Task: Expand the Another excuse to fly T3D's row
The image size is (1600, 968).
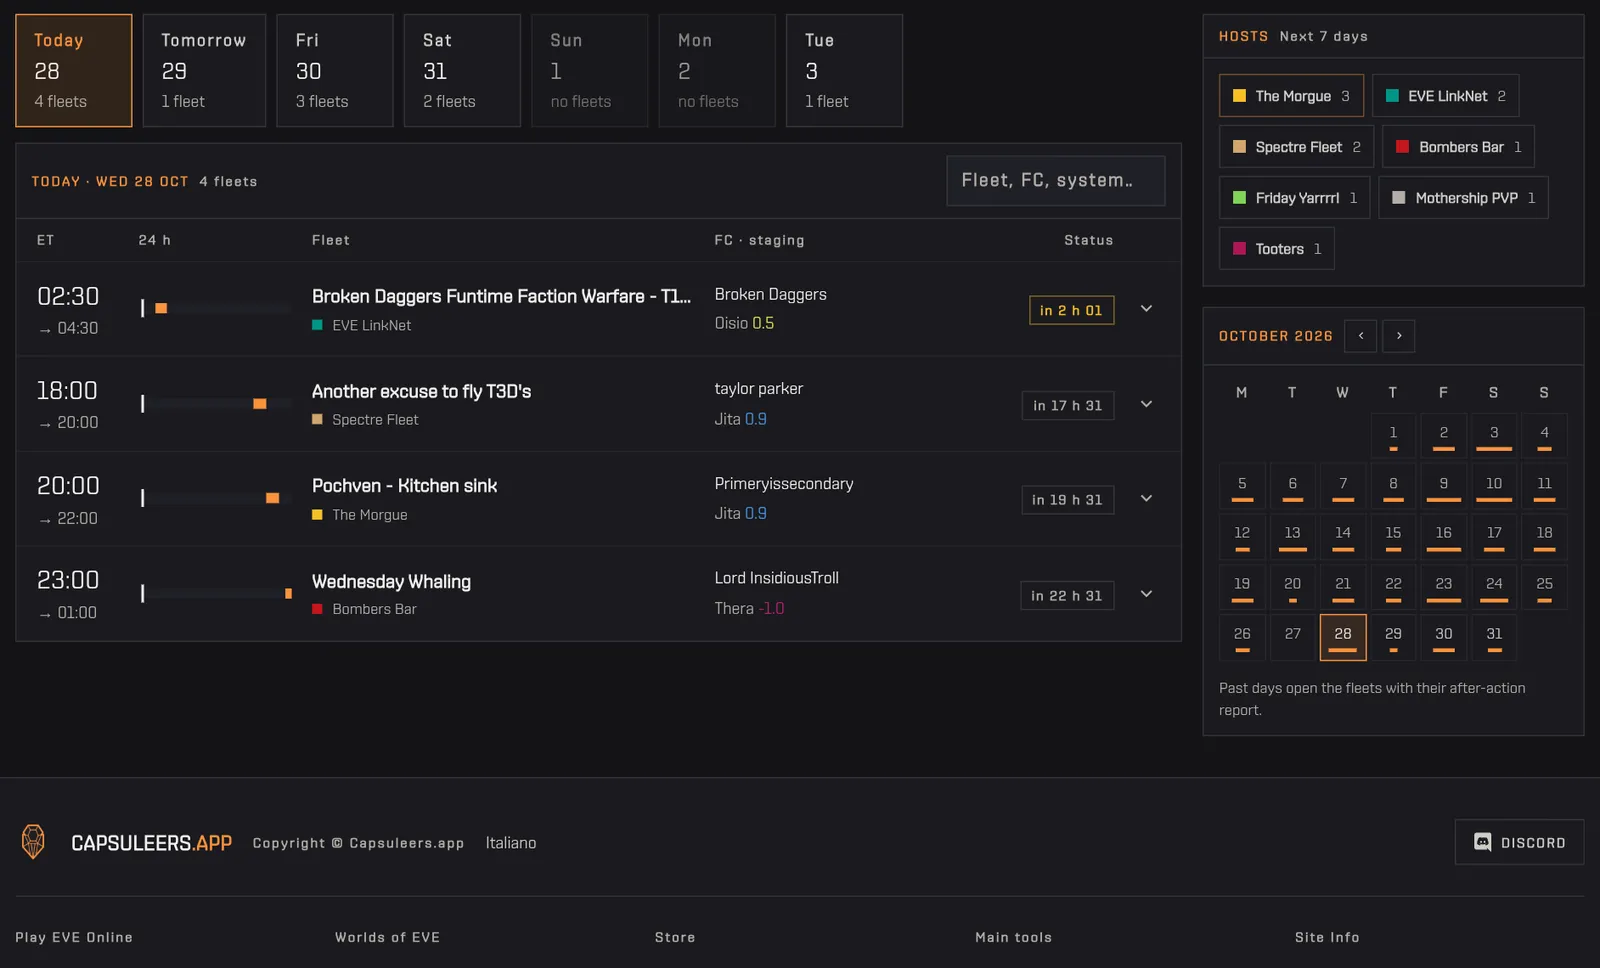Action: (1146, 404)
